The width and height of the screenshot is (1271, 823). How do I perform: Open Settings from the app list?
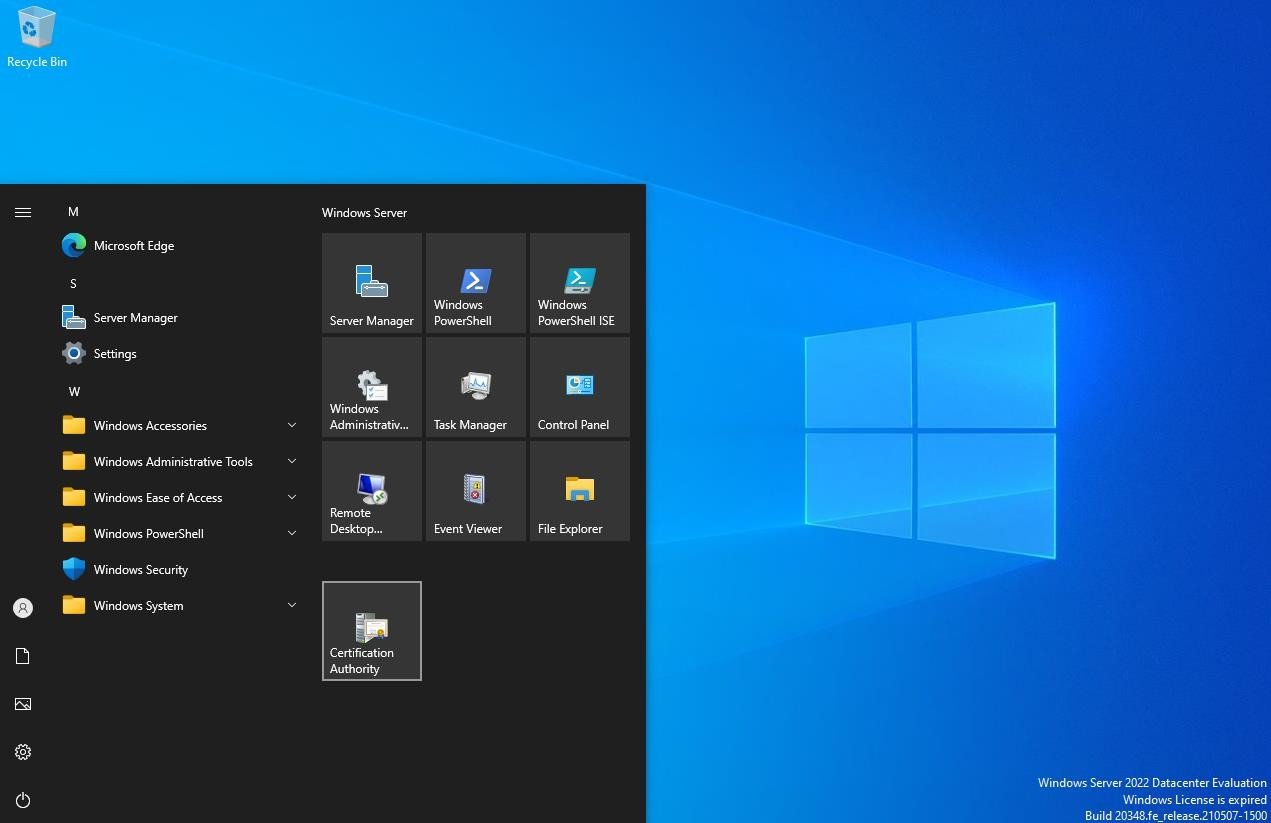(x=181, y=354)
